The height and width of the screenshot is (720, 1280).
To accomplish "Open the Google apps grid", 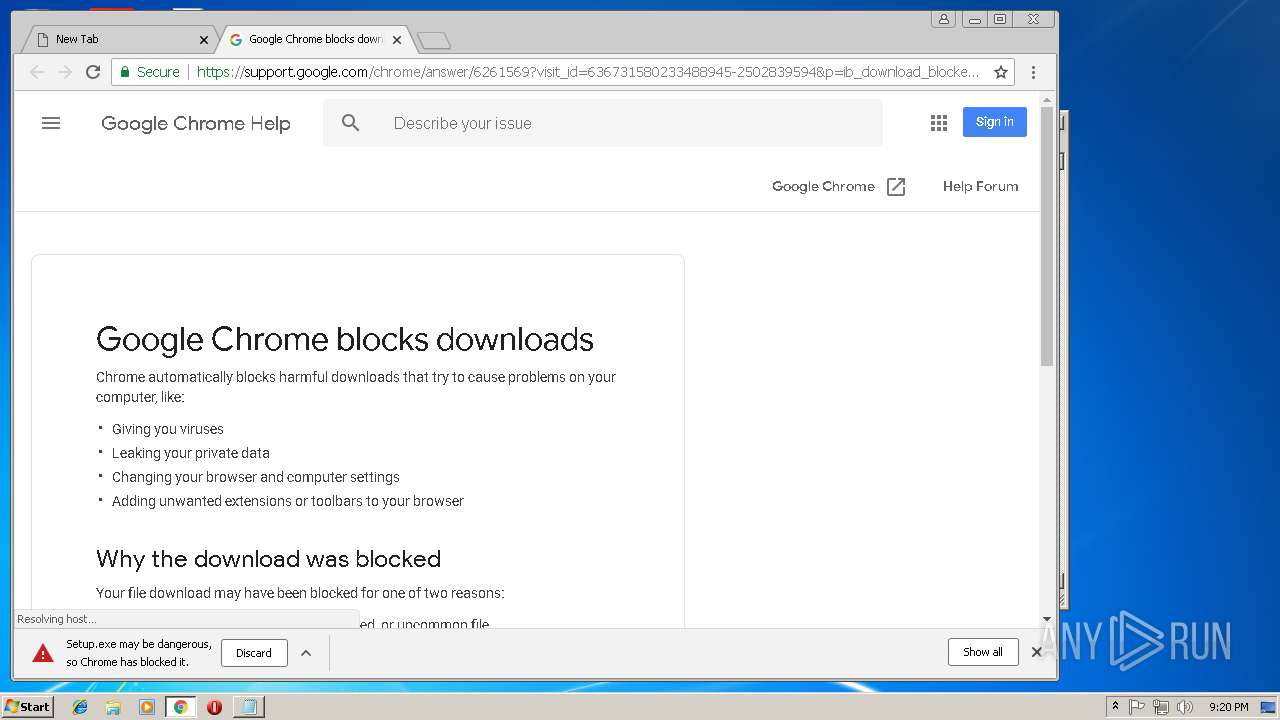I will point(939,123).
